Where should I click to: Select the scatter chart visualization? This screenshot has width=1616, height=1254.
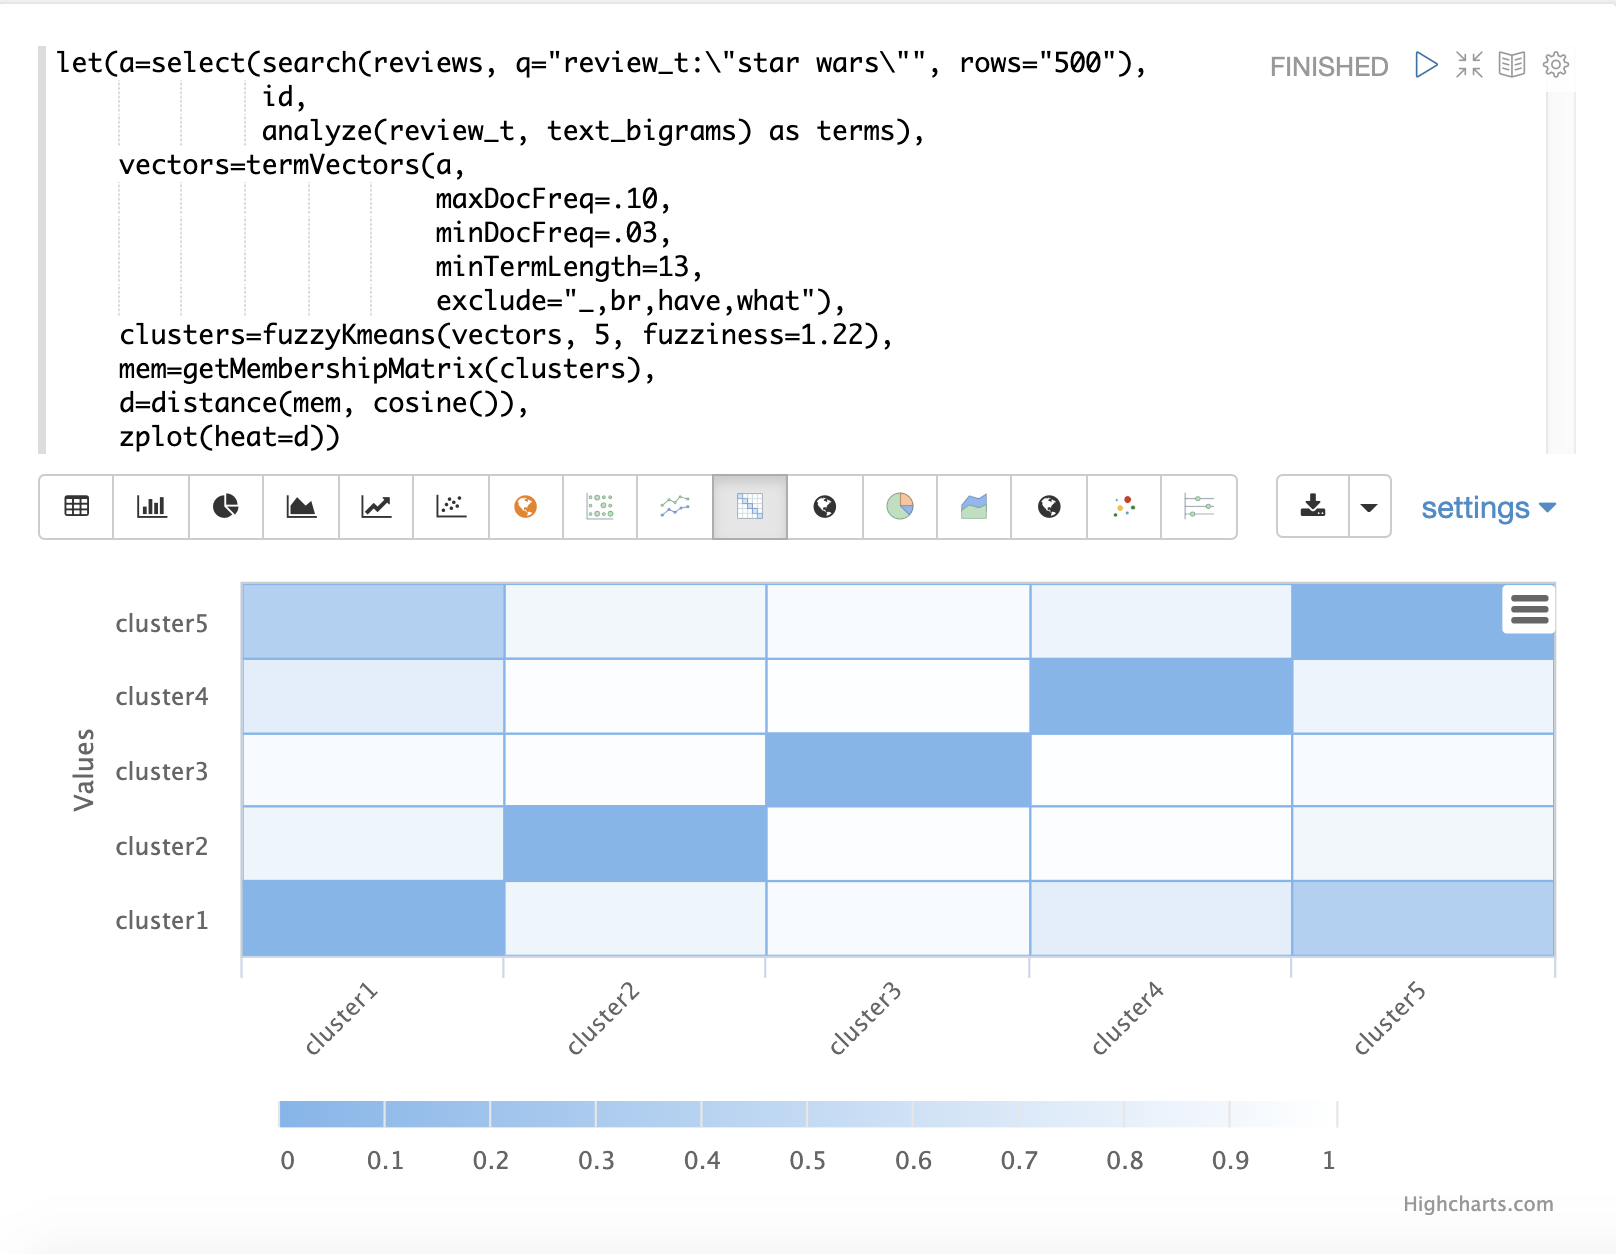451,507
